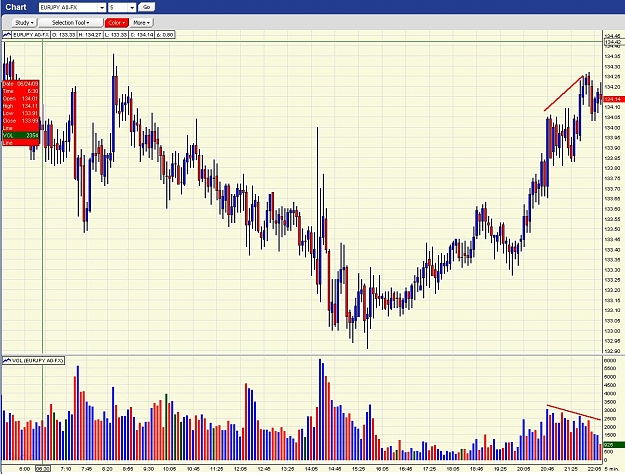Click the Close 133.99 row in data box
The image size is (625, 474).
point(21,121)
